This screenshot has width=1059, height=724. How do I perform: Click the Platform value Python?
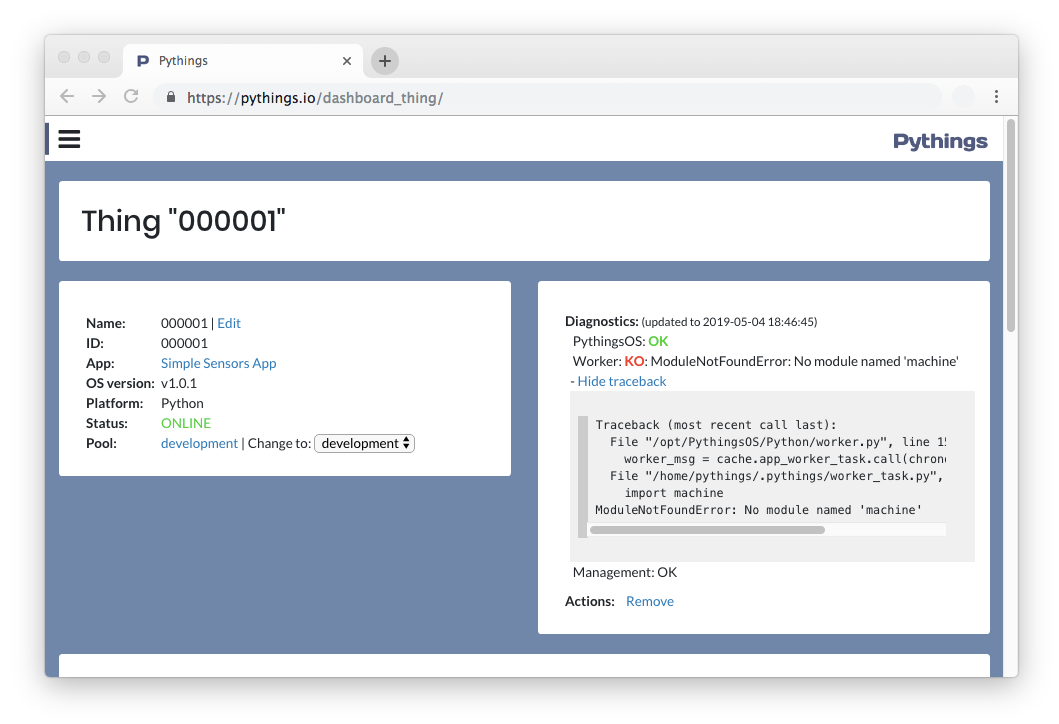[182, 403]
